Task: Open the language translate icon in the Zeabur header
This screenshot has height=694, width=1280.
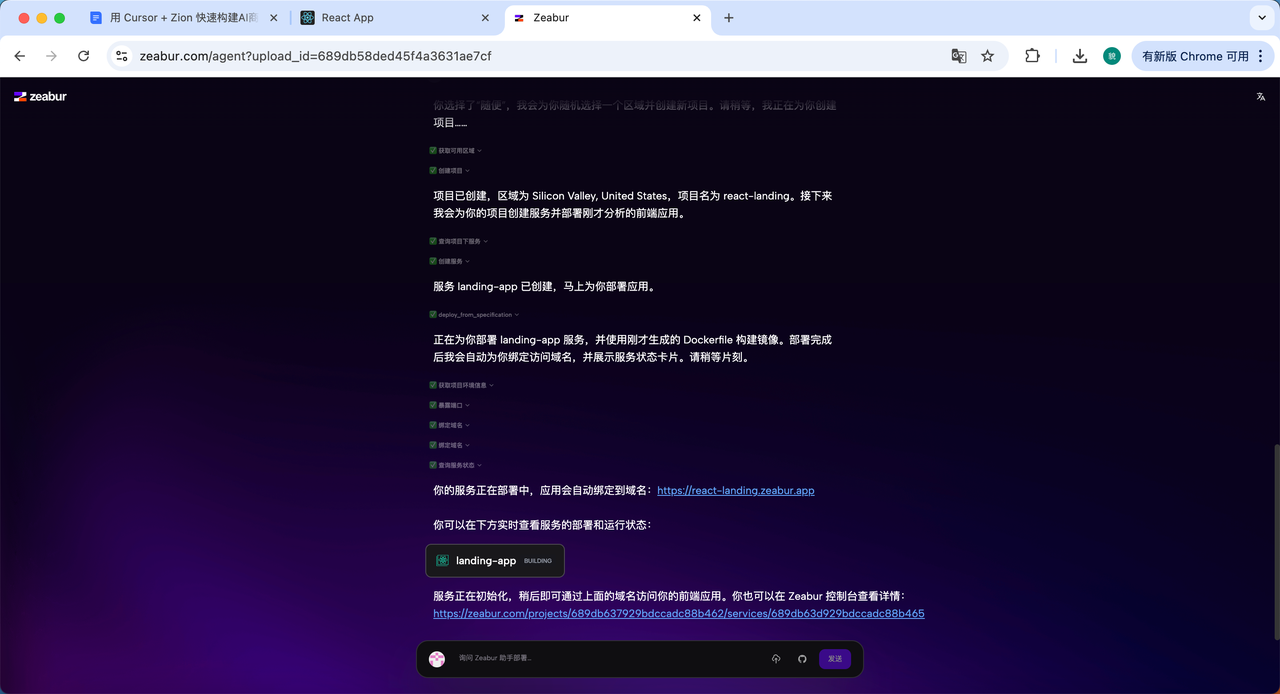Action: [1261, 96]
